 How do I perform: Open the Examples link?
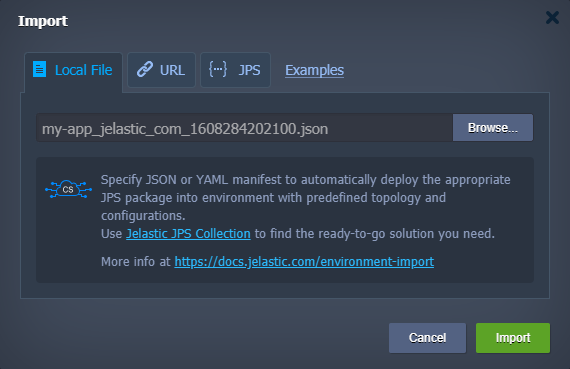314,70
